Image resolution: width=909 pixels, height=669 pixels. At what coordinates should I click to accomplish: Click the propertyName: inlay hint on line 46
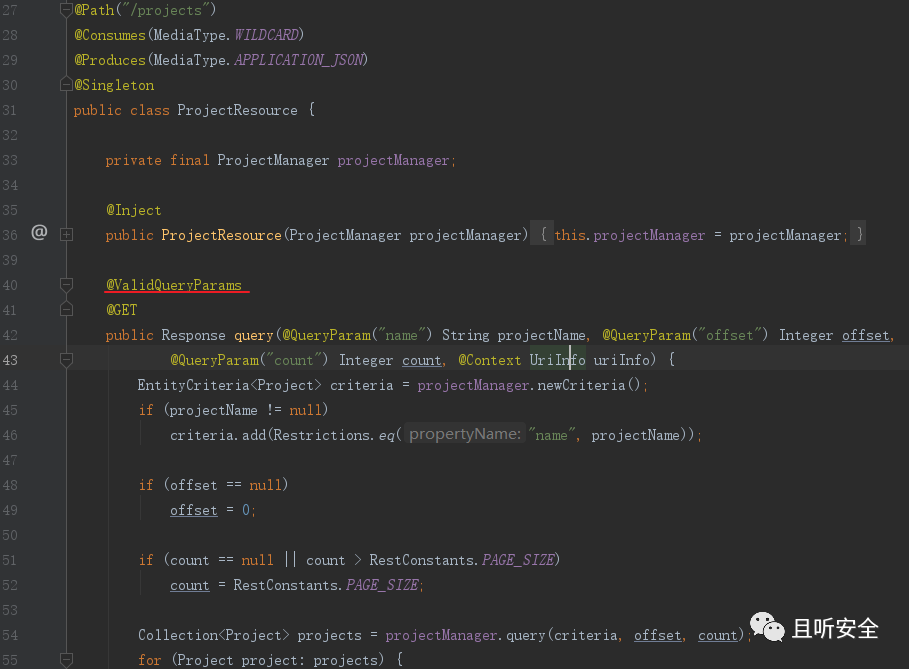[465, 434]
